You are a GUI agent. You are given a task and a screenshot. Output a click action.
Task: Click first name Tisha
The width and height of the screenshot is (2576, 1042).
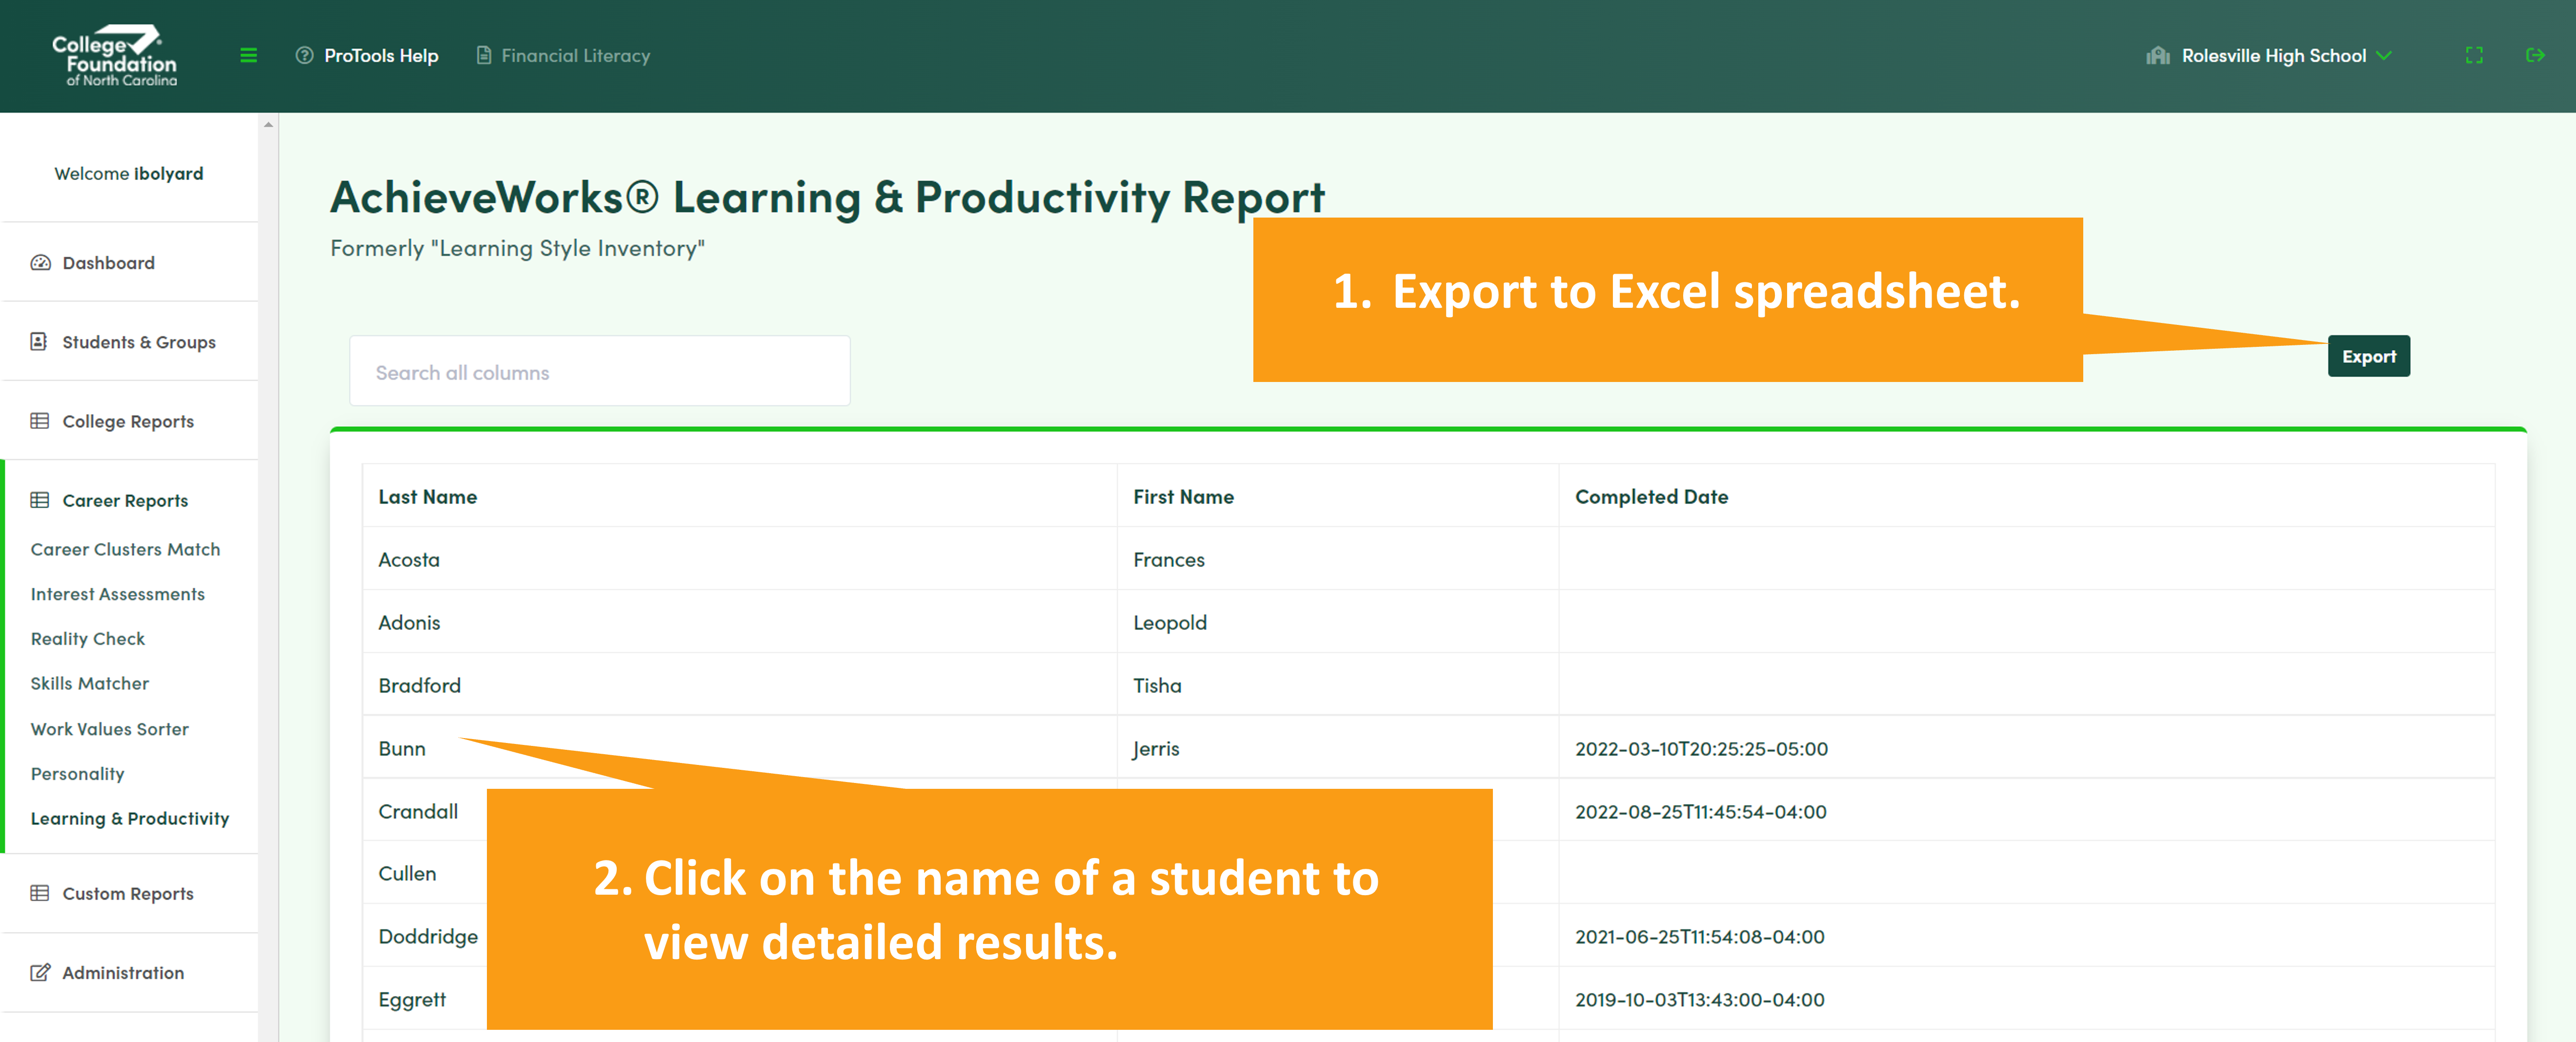pyautogui.click(x=1157, y=686)
